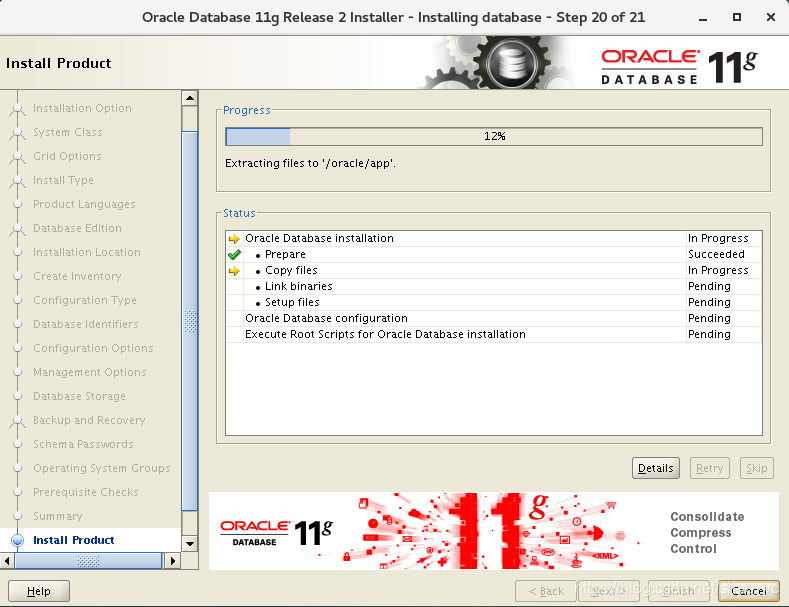The image size is (789, 607).
Task: Maximize the installer window
Action: [737, 18]
